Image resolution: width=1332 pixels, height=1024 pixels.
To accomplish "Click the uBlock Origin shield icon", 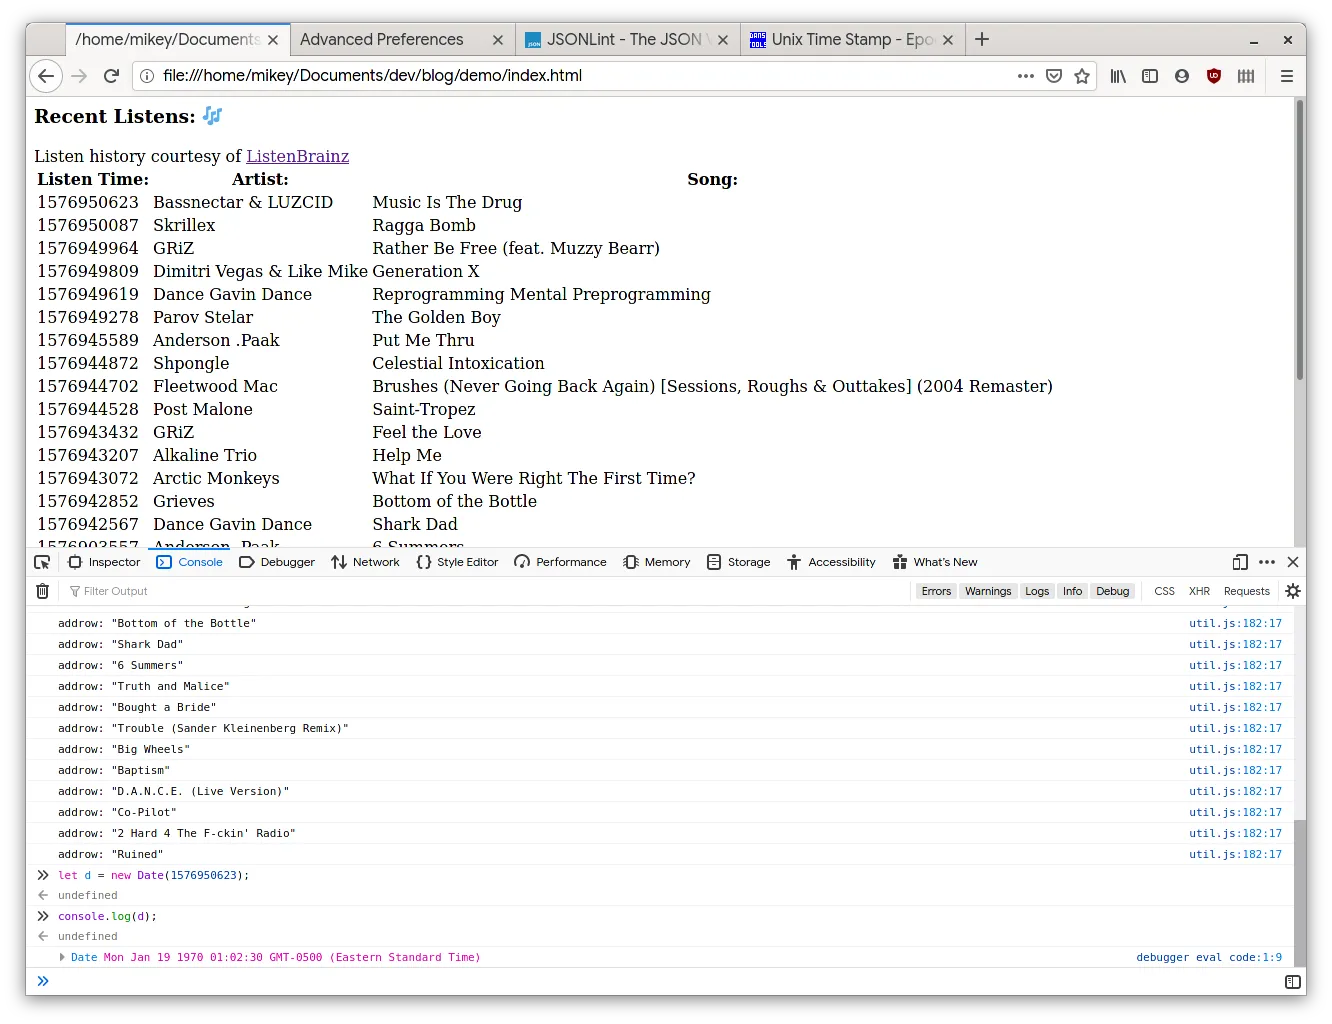I will coord(1214,76).
